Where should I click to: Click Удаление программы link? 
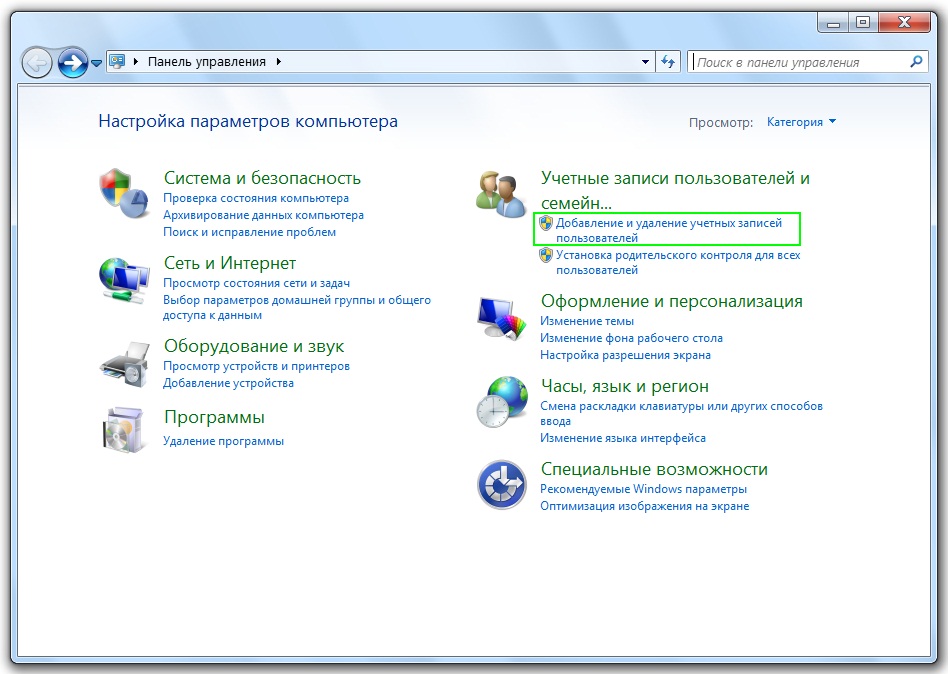pyautogui.click(x=223, y=441)
